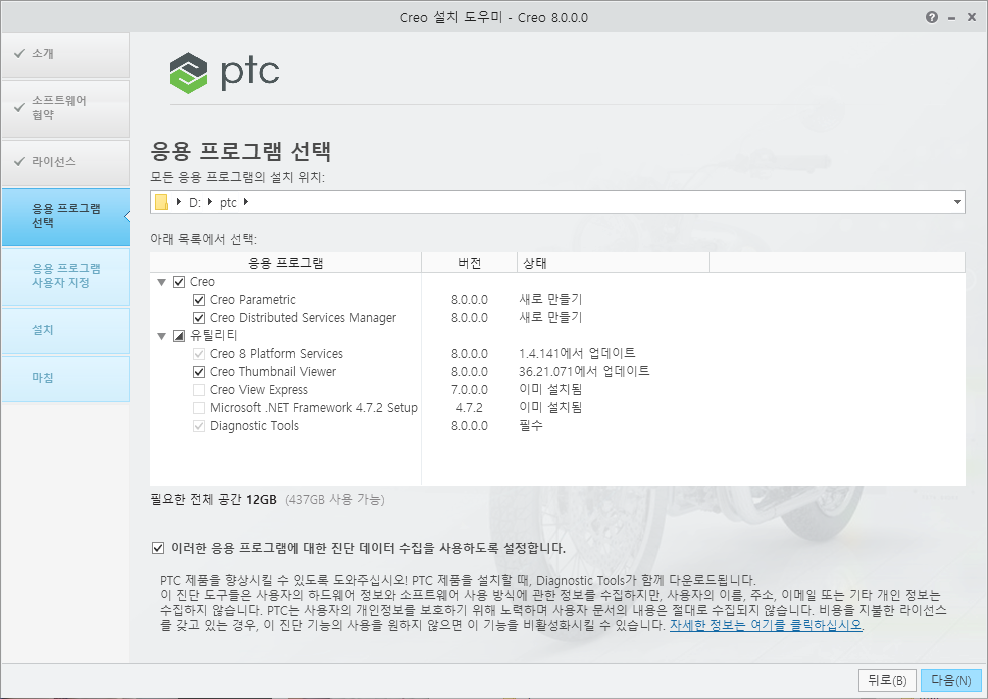This screenshot has height=699, width=988.
Task: Click the help question mark icon
Action: (932, 18)
